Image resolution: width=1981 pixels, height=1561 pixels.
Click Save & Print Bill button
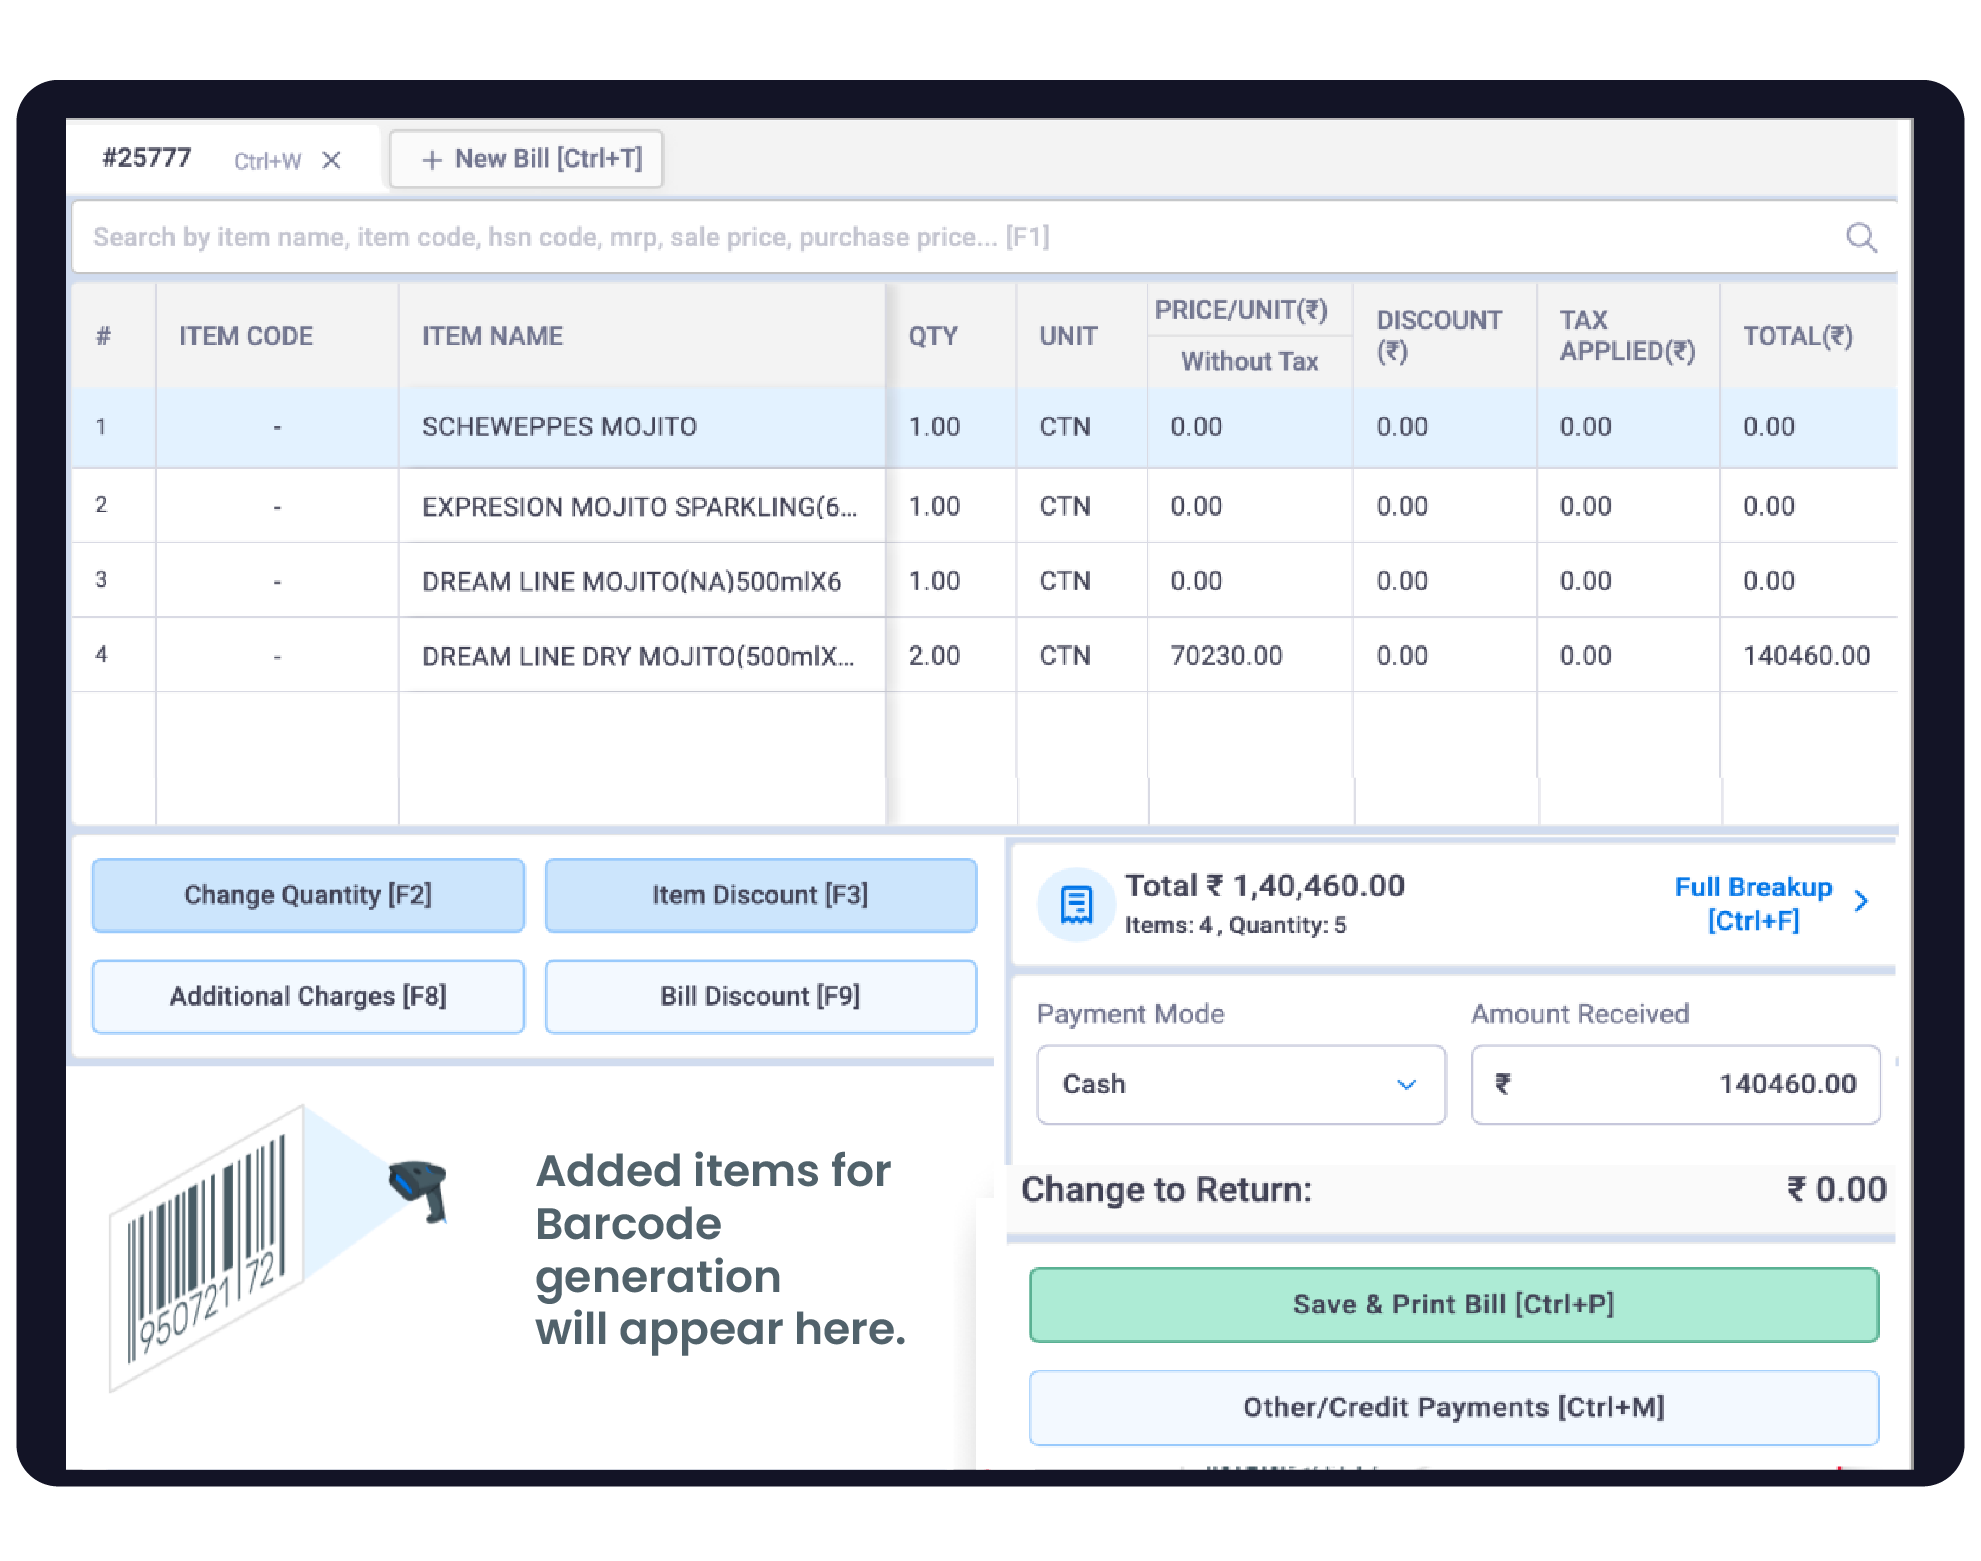(1454, 1305)
